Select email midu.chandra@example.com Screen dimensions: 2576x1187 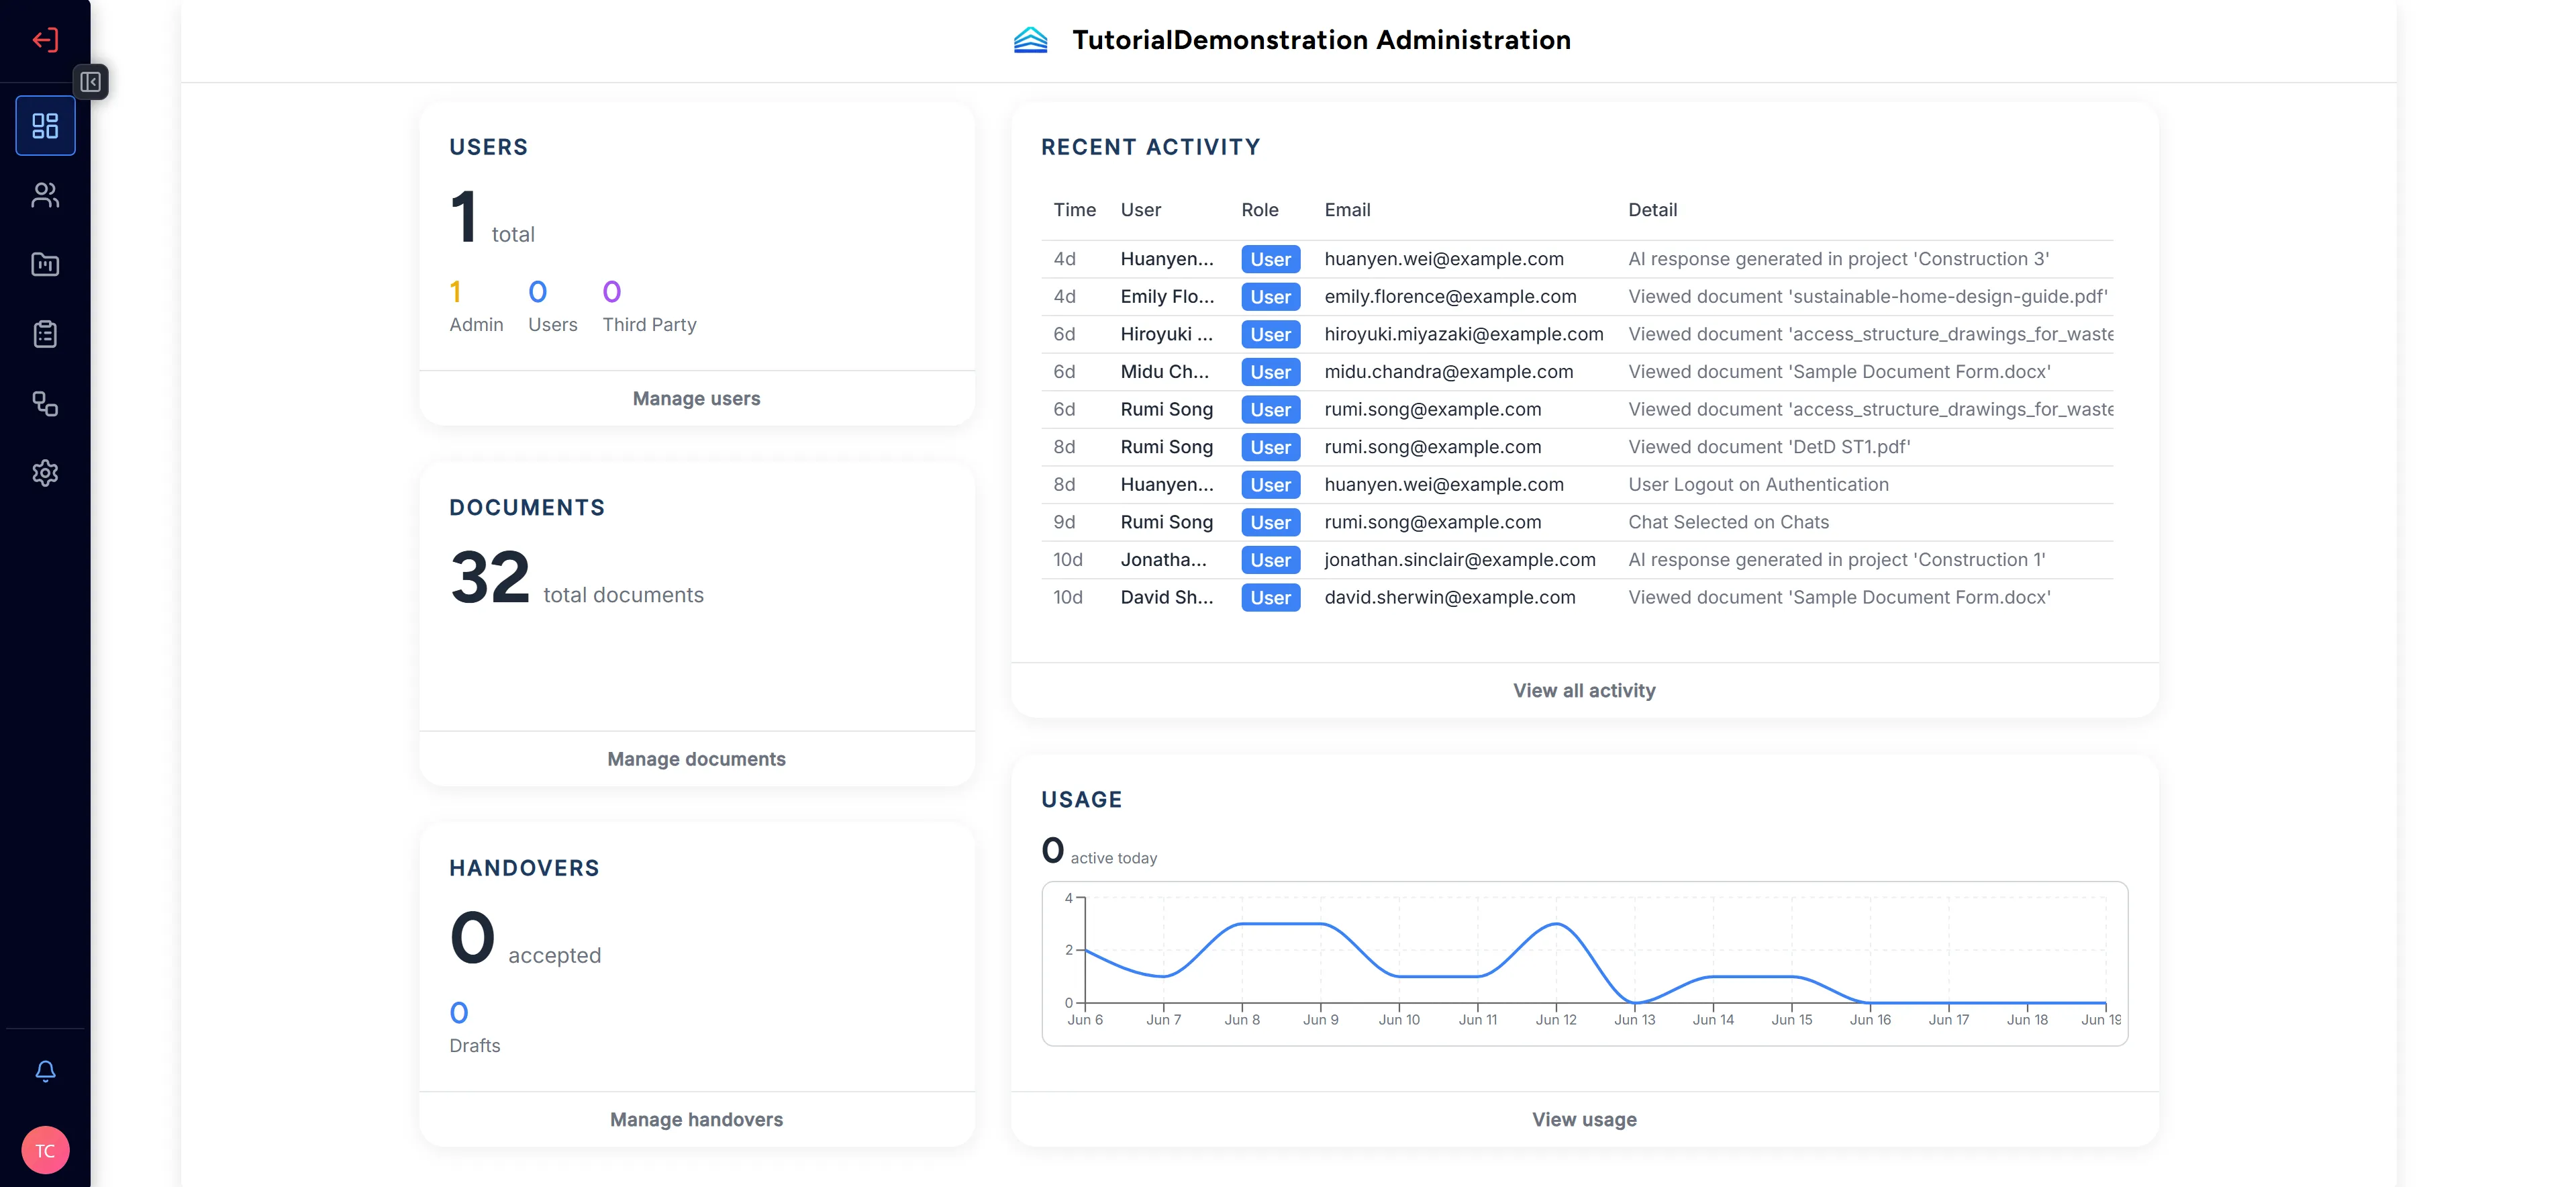pos(1448,372)
